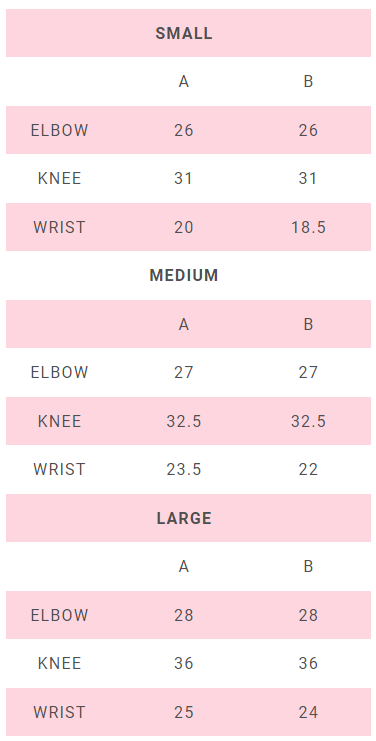Click Large elbow B value 28
Screen dimensions: 376x741
[308, 615]
